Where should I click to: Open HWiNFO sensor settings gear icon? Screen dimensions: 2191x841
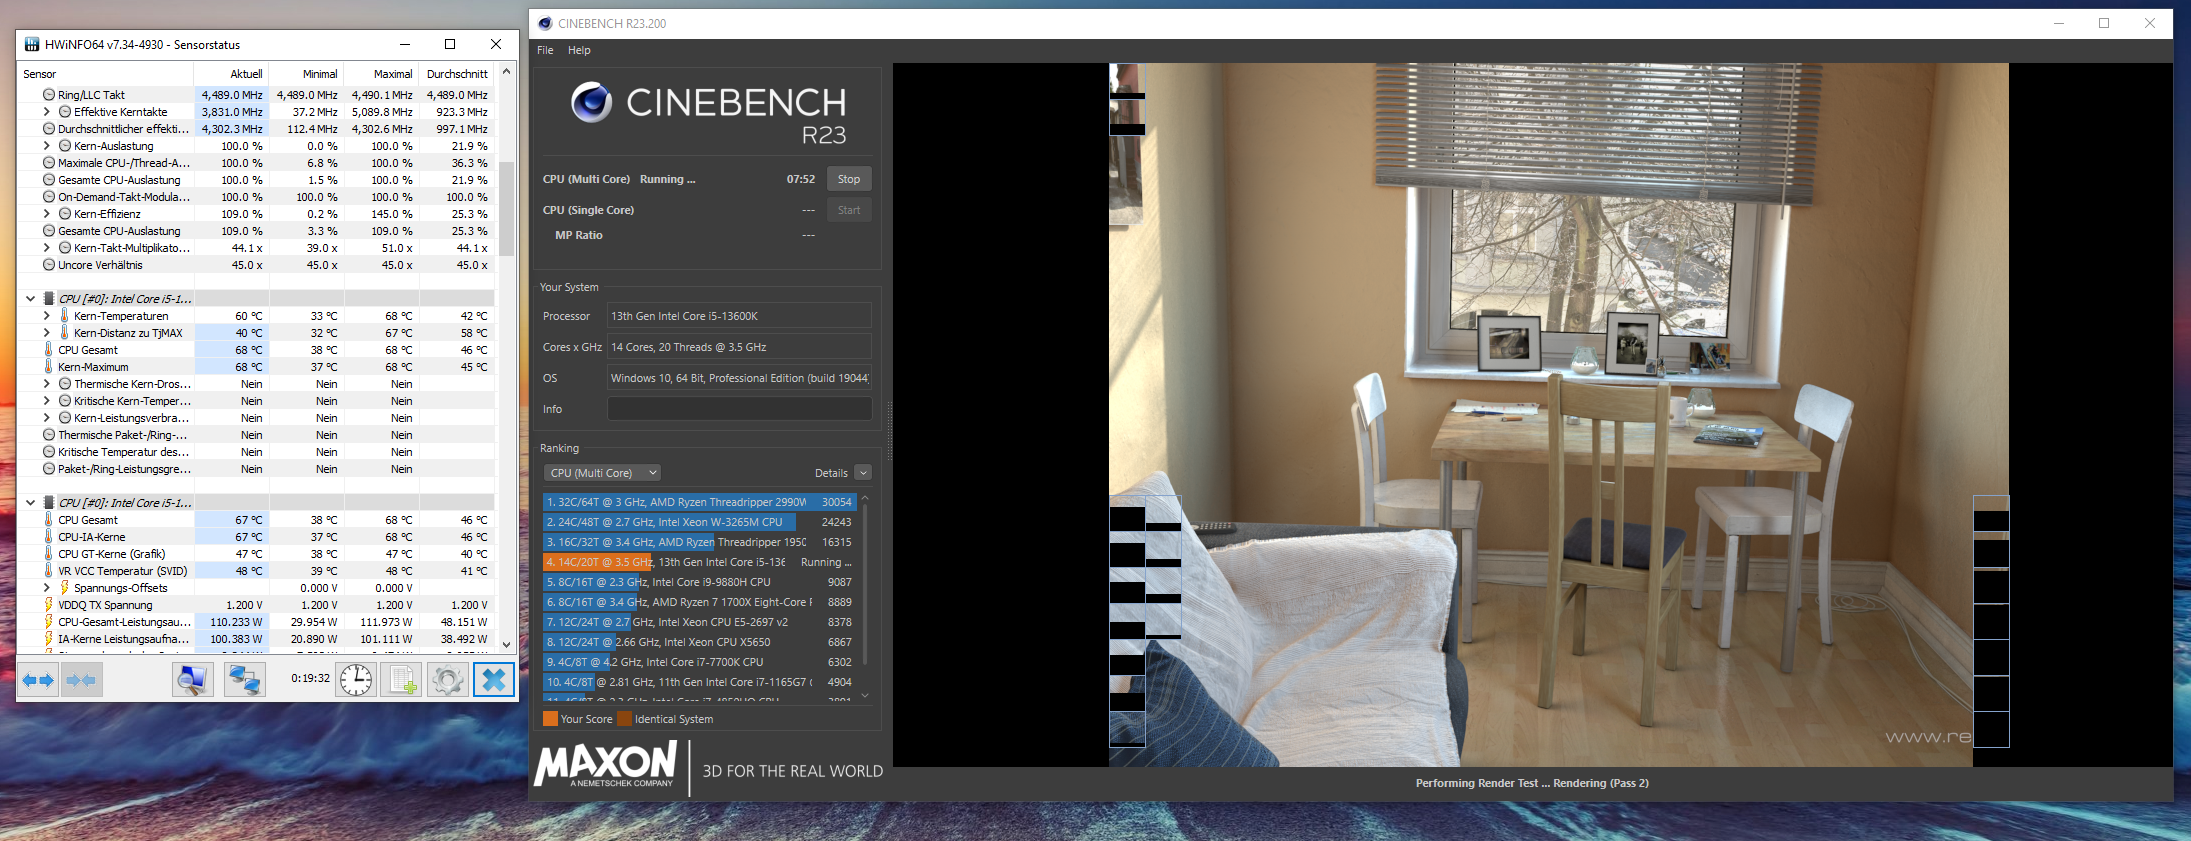pos(448,680)
